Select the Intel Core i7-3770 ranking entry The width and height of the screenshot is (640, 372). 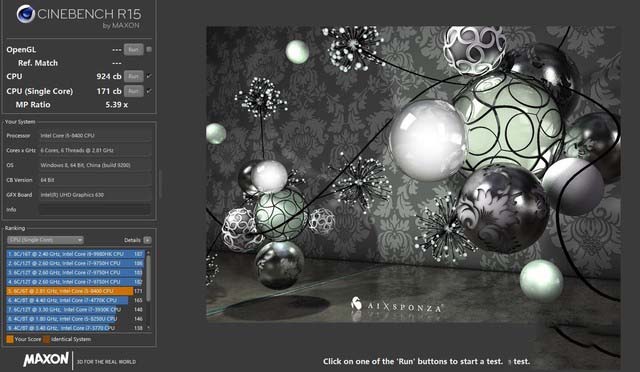(76, 327)
